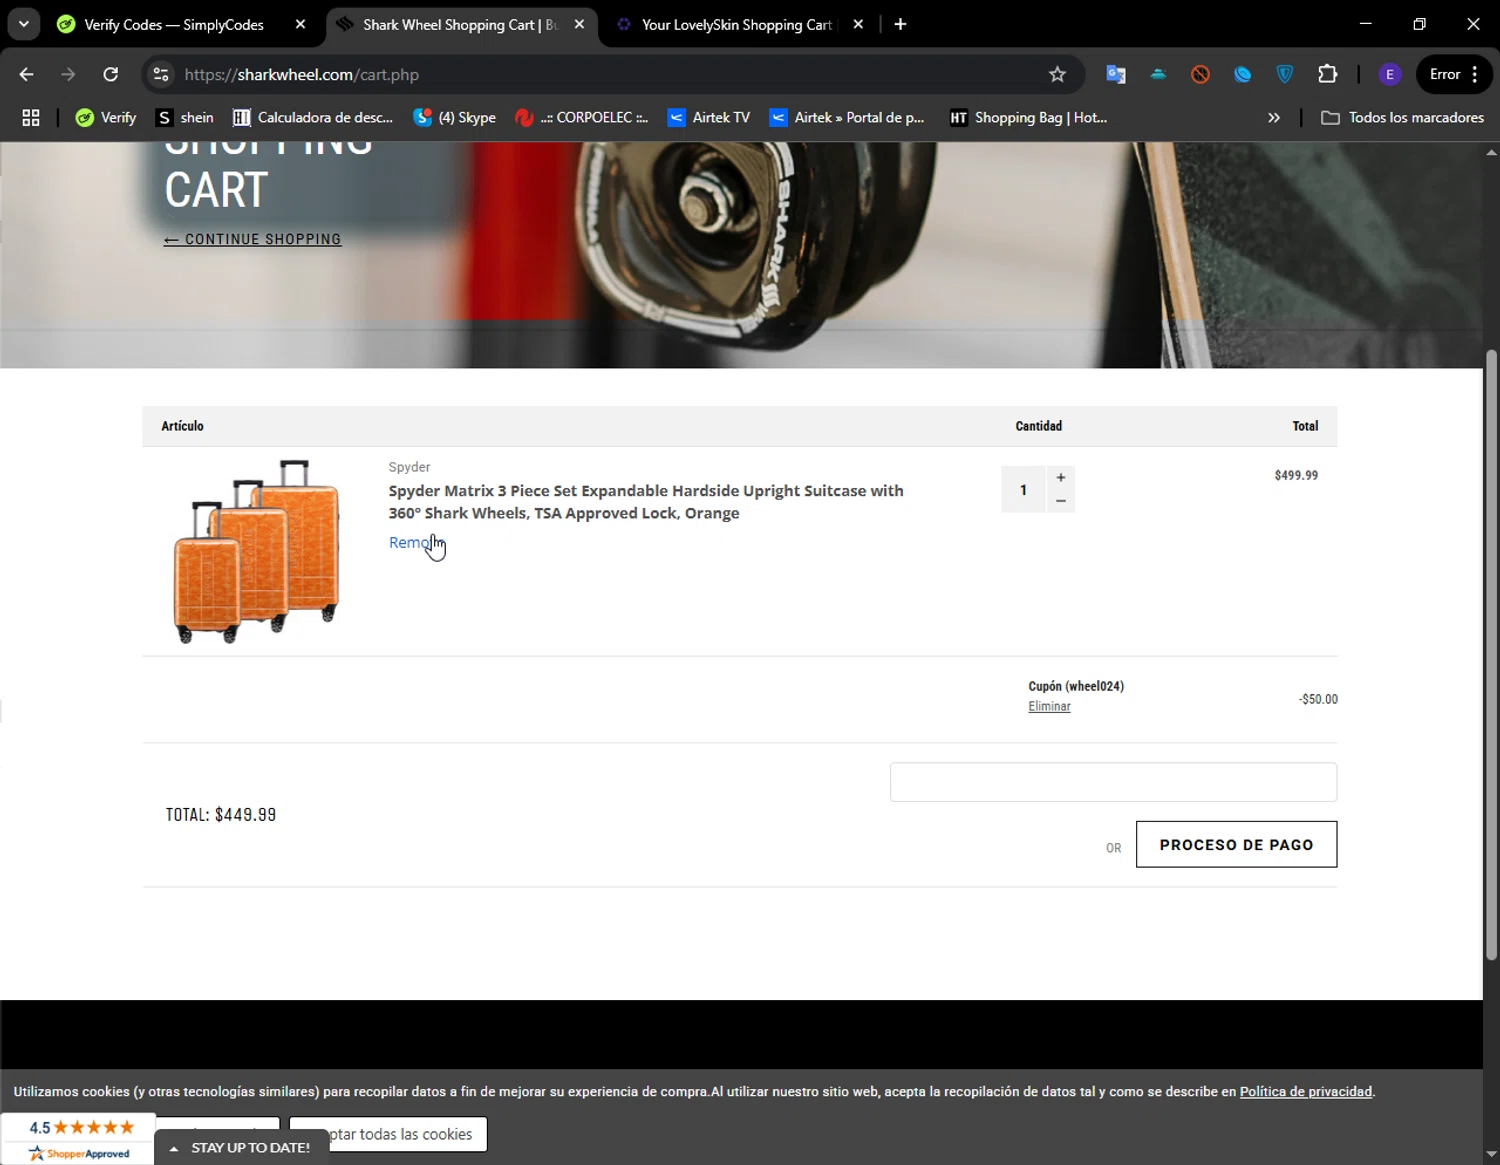Open the Extensions puzzle icon
Screen dimensions: 1500x1165
click(1327, 74)
